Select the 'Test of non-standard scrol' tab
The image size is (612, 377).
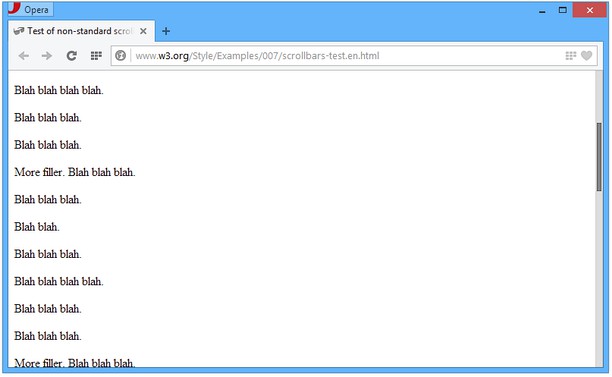pyautogui.click(x=82, y=31)
